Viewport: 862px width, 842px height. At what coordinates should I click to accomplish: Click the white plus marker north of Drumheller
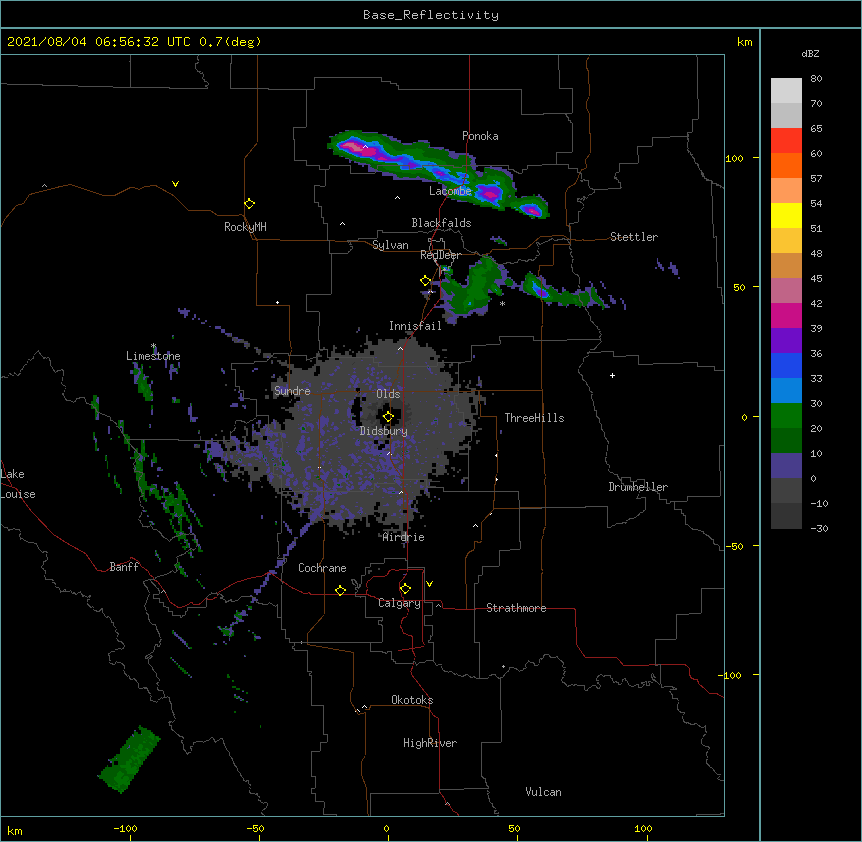point(612,375)
